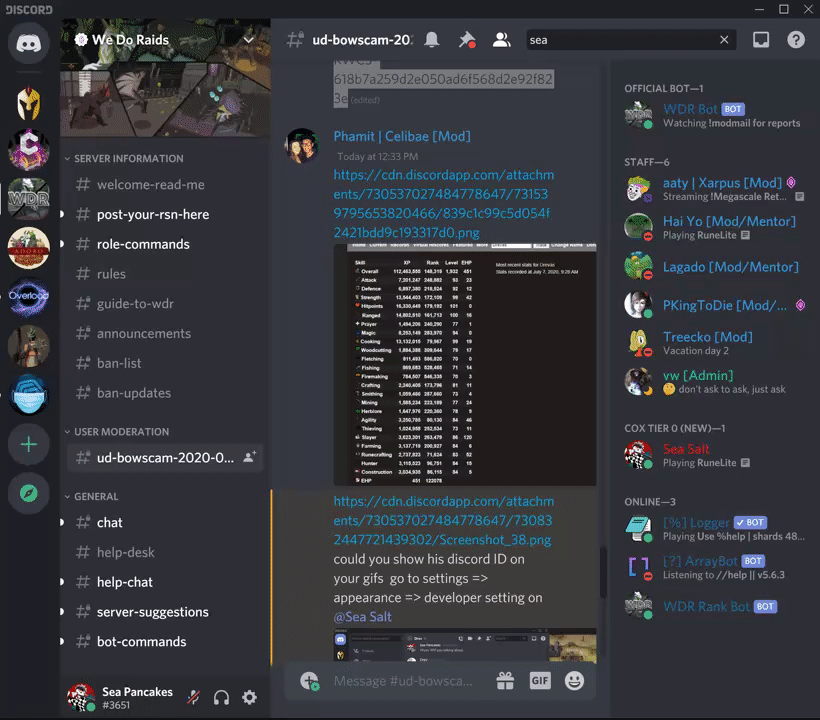Open the GIF picker

pyautogui.click(x=540, y=681)
